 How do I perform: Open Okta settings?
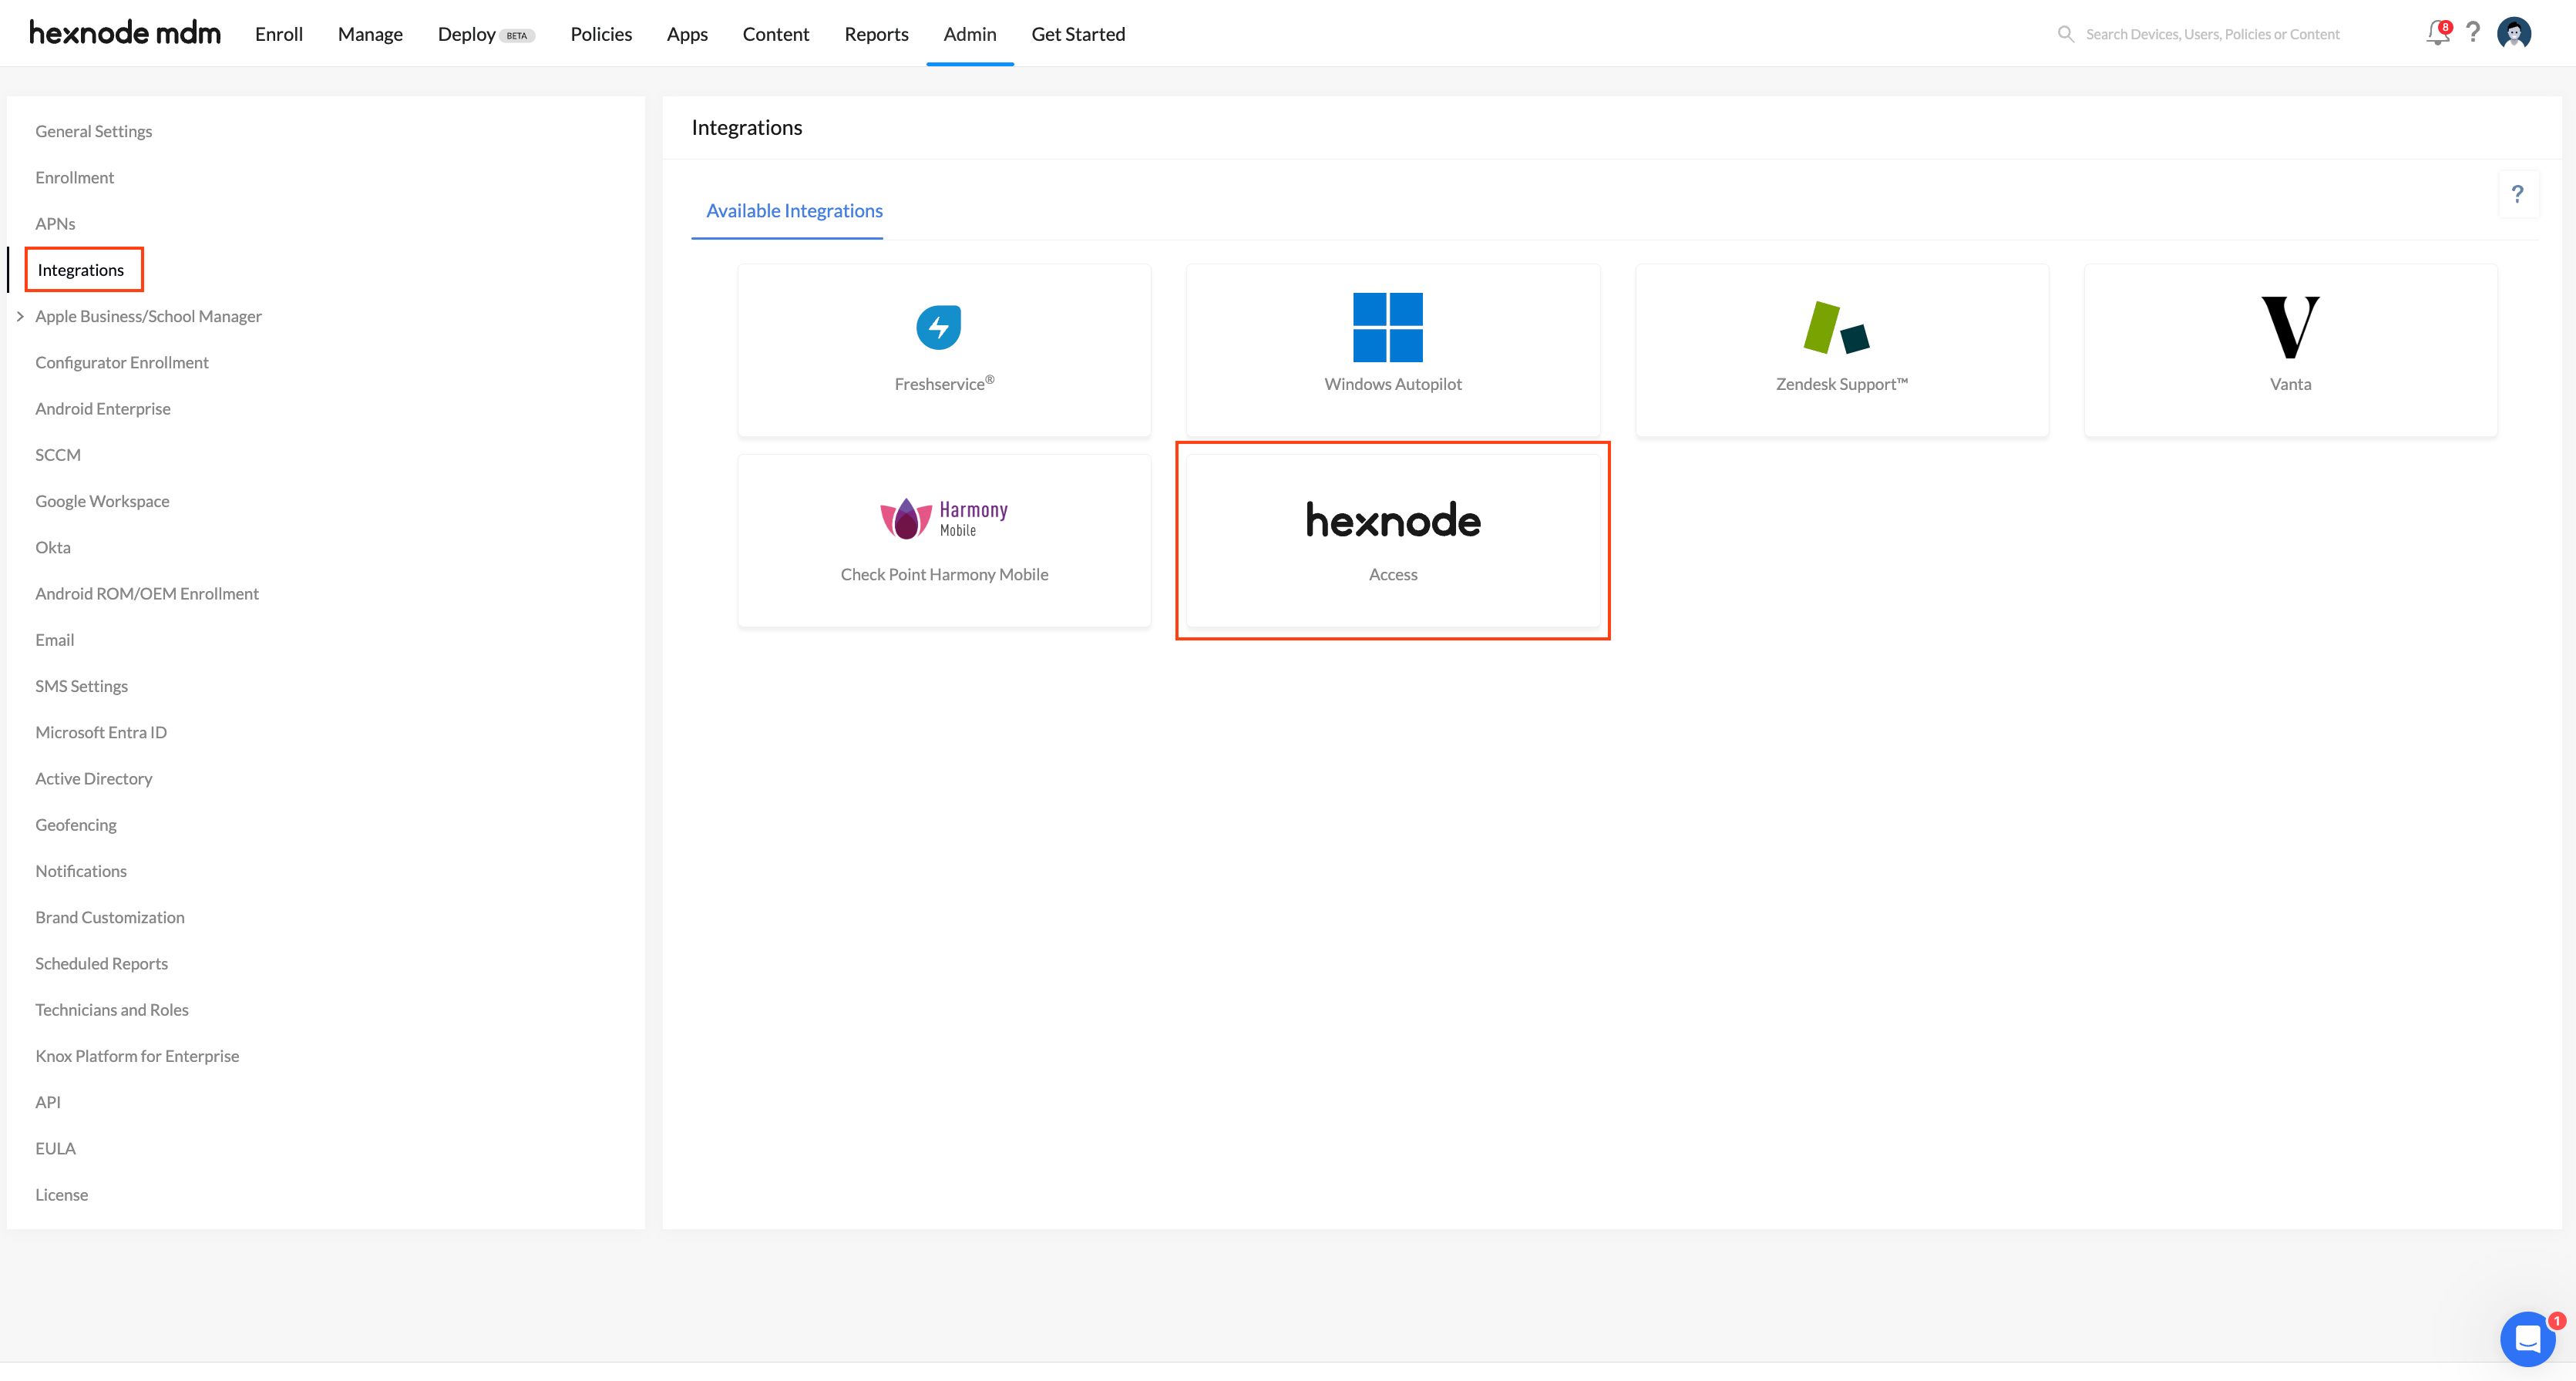point(53,547)
